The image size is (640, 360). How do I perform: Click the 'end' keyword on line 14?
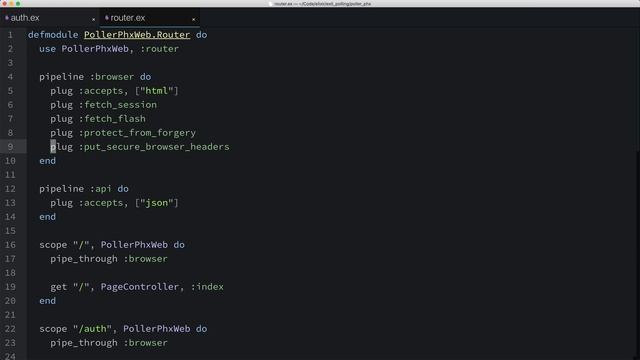coord(47,217)
